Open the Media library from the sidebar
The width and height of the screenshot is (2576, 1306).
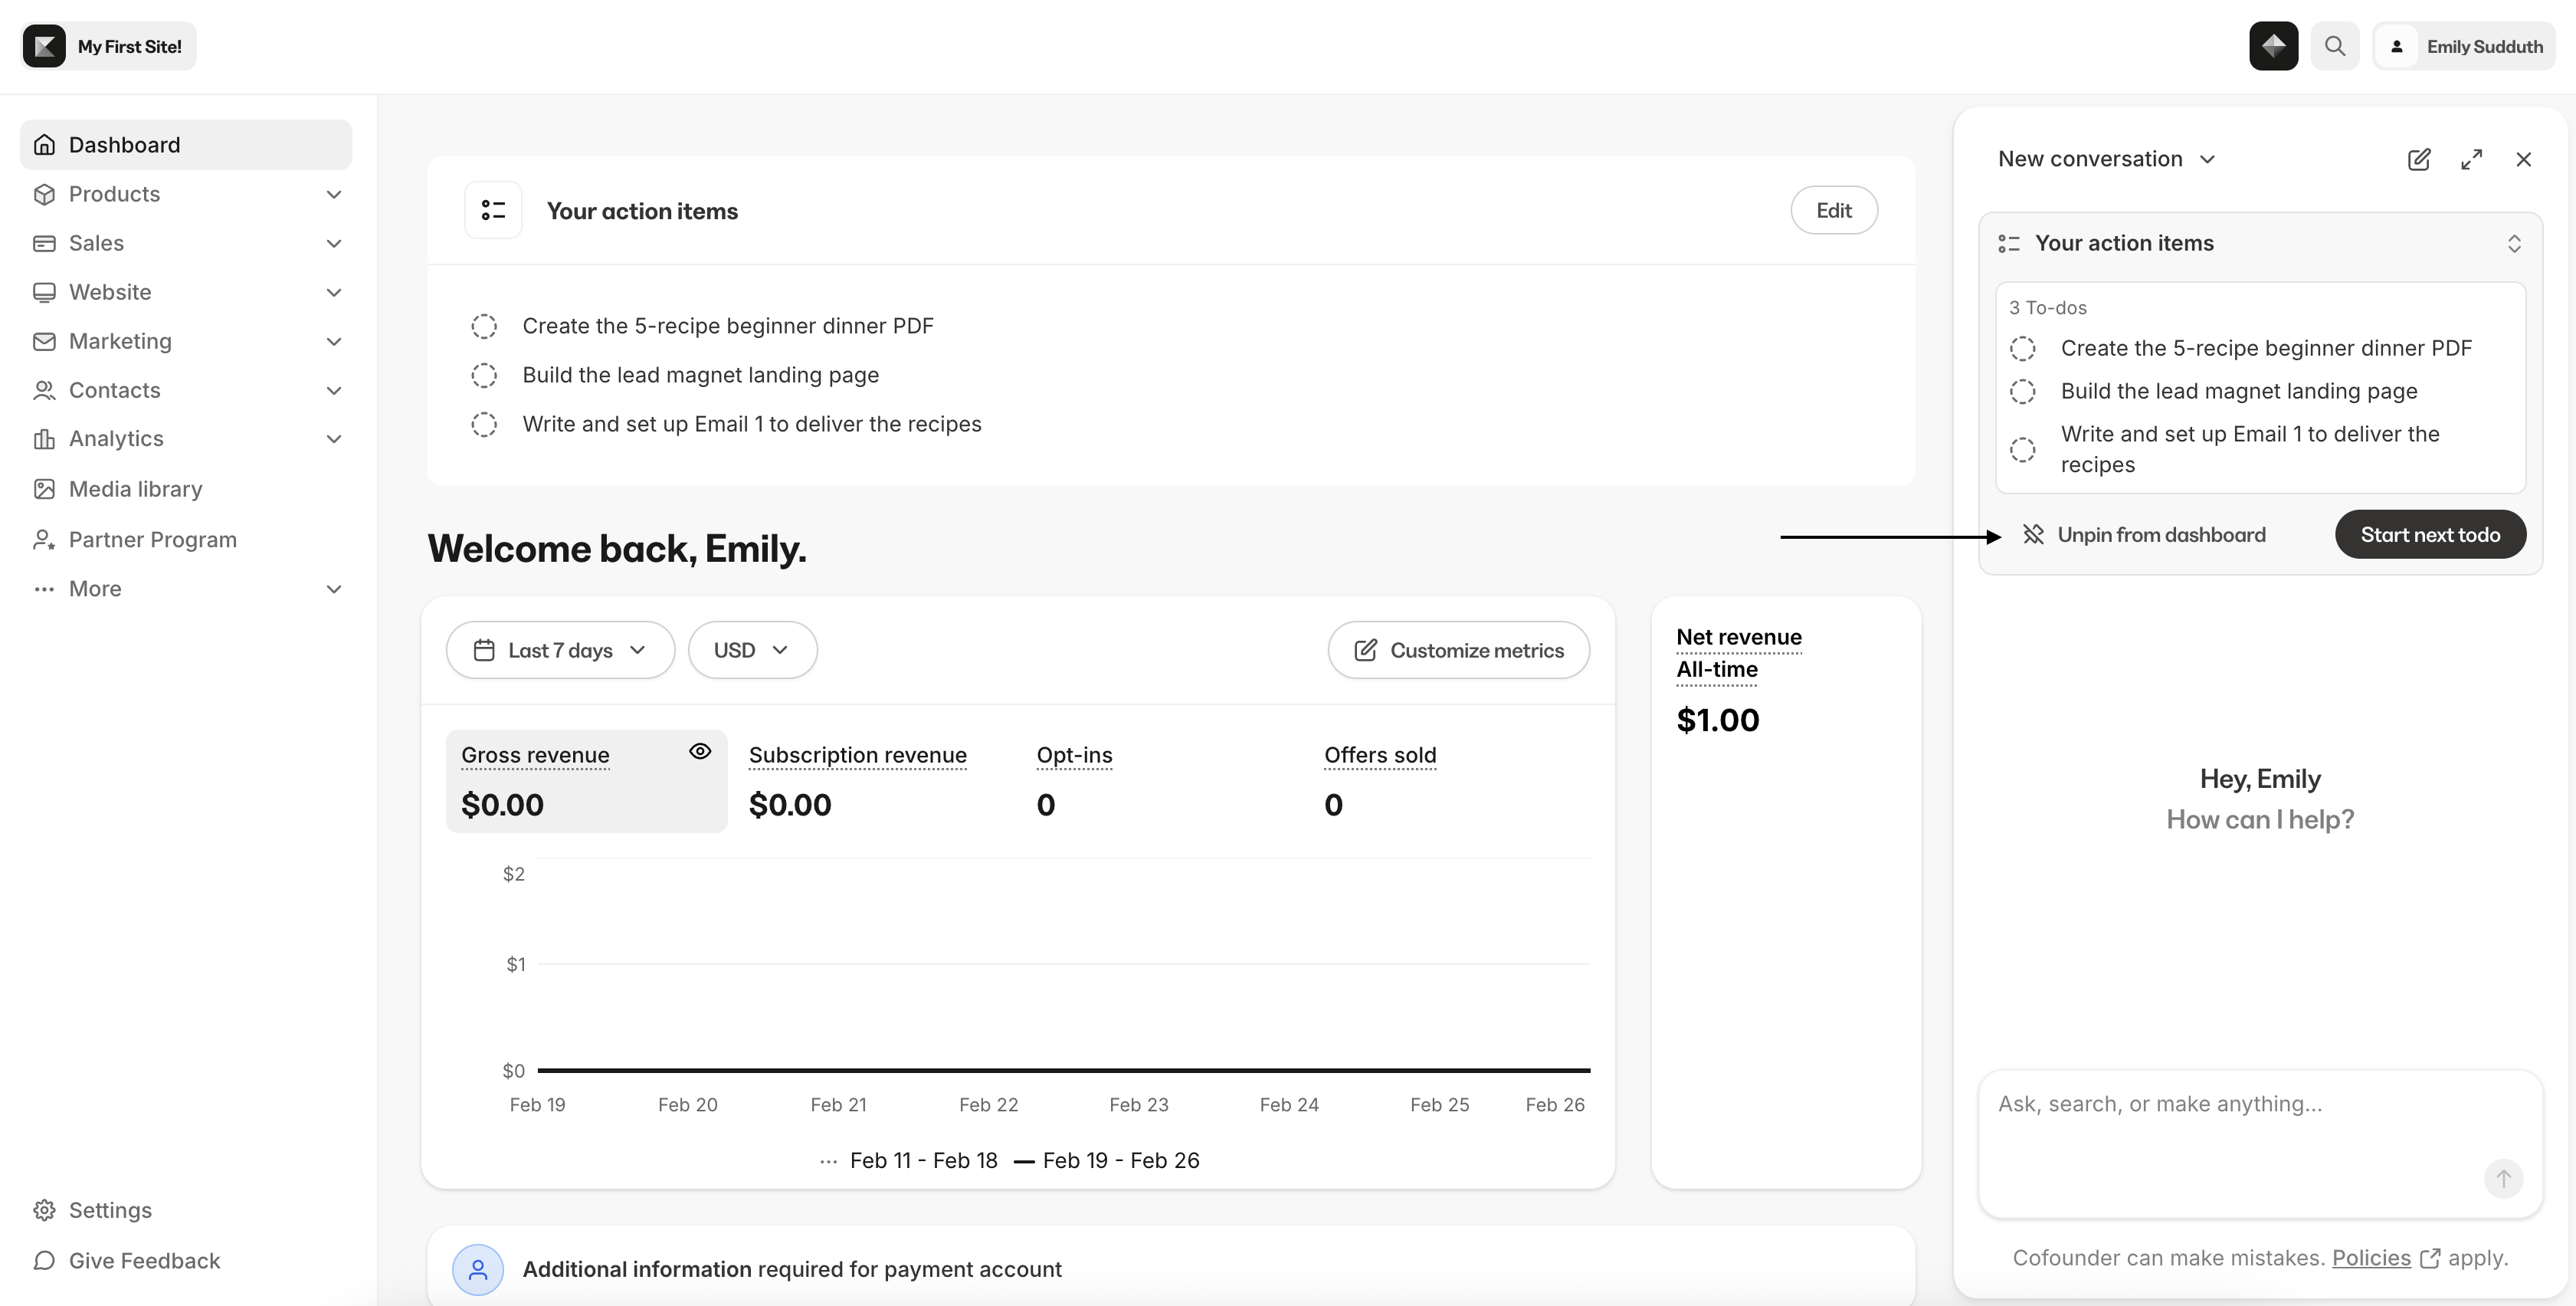[134, 489]
